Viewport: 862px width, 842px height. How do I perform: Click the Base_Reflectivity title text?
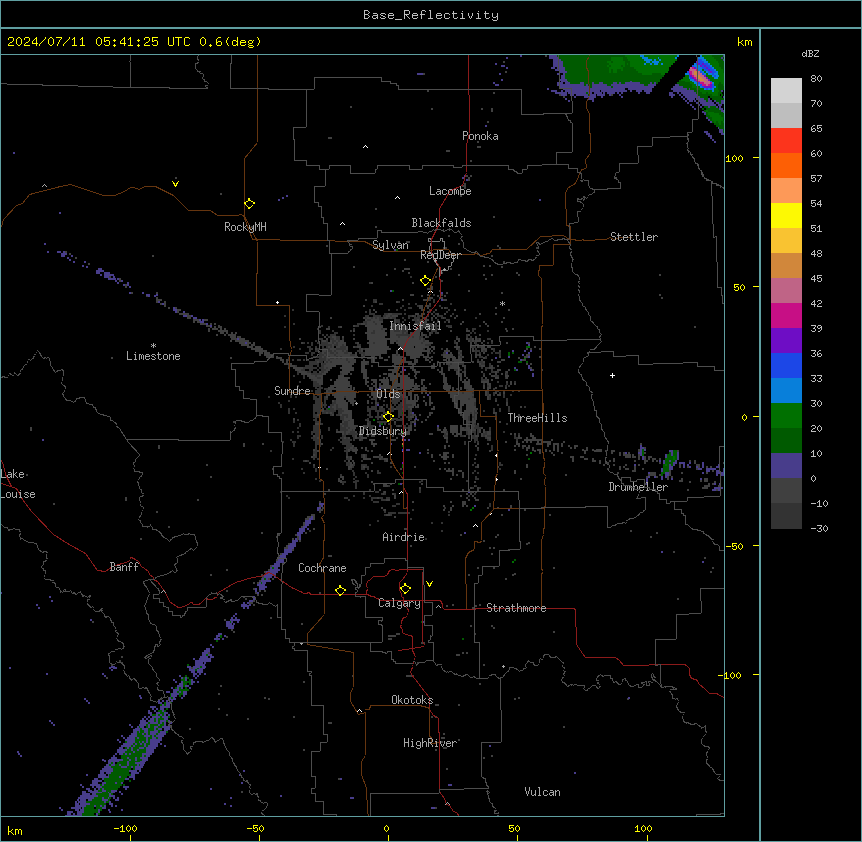click(431, 15)
